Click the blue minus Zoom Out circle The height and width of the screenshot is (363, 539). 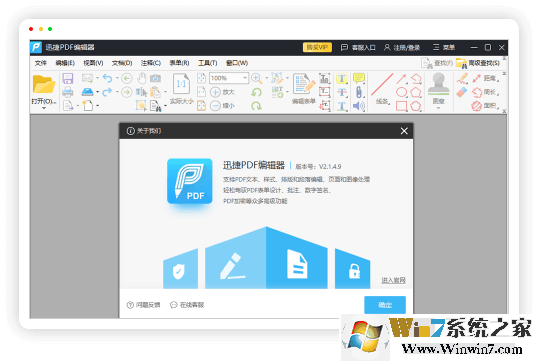point(215,106)
